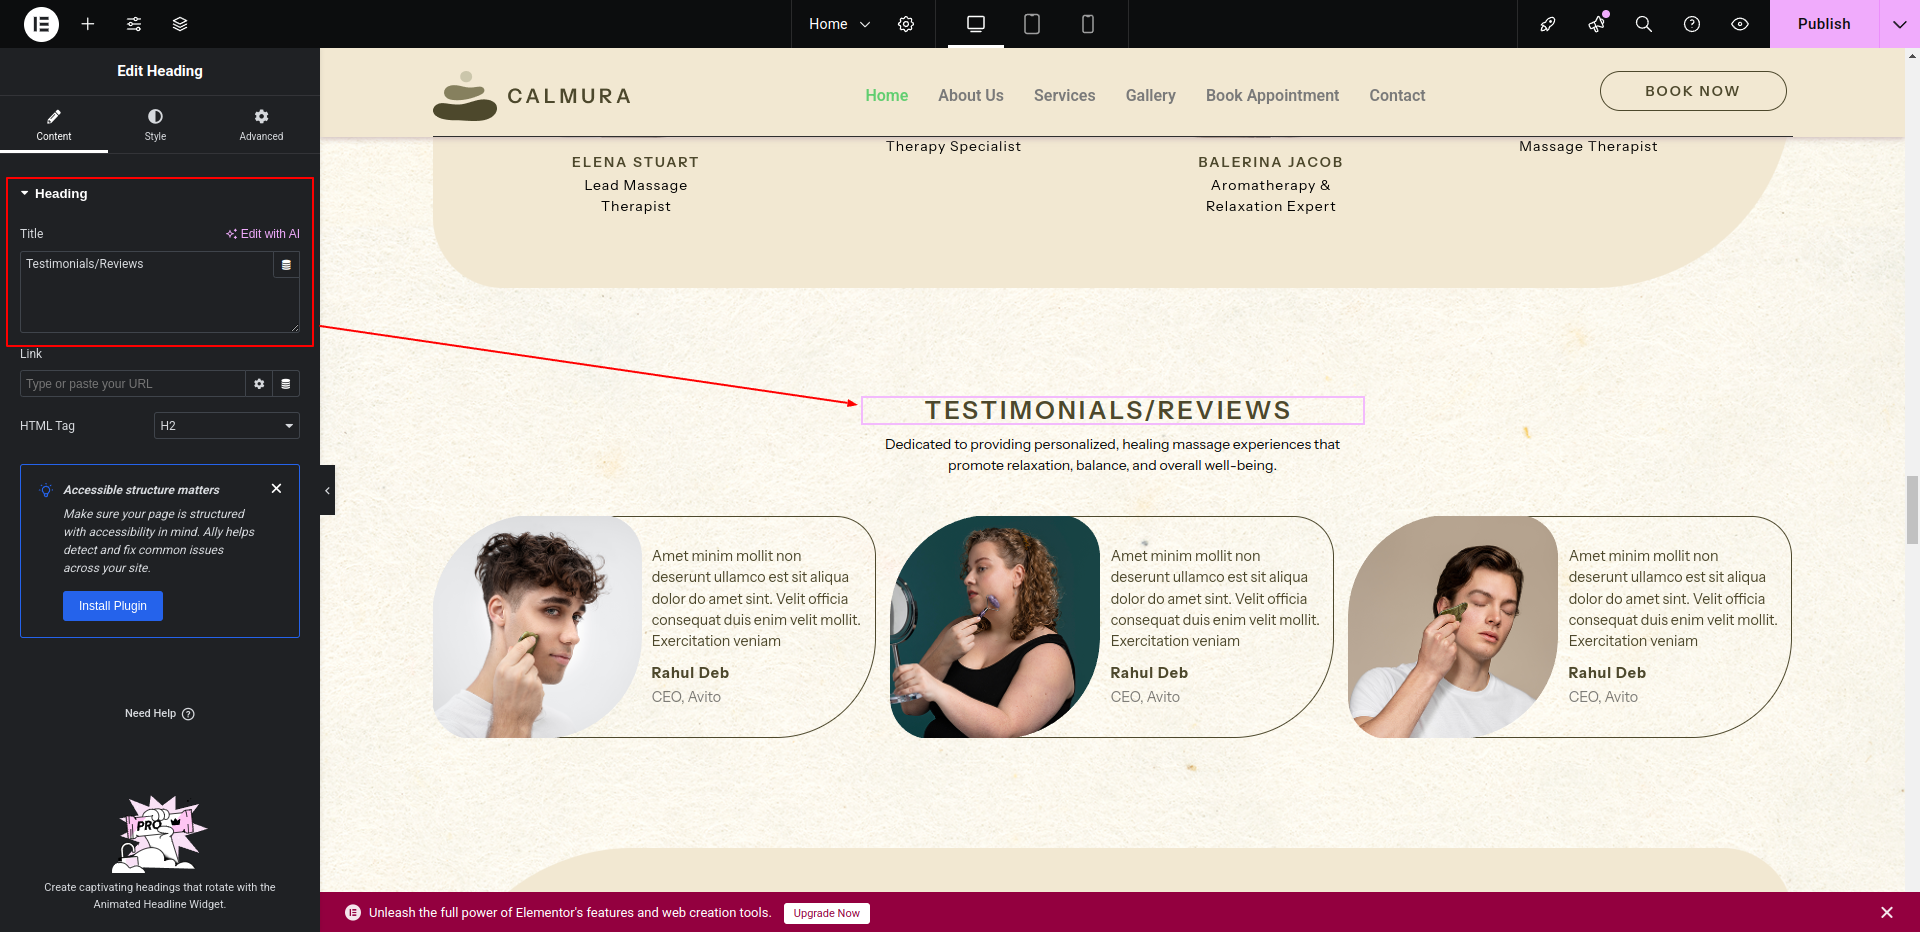Open the Advanced tab
Image resolution: width=1920 pixels, height=932 pixels.
(x=261, y=125)
